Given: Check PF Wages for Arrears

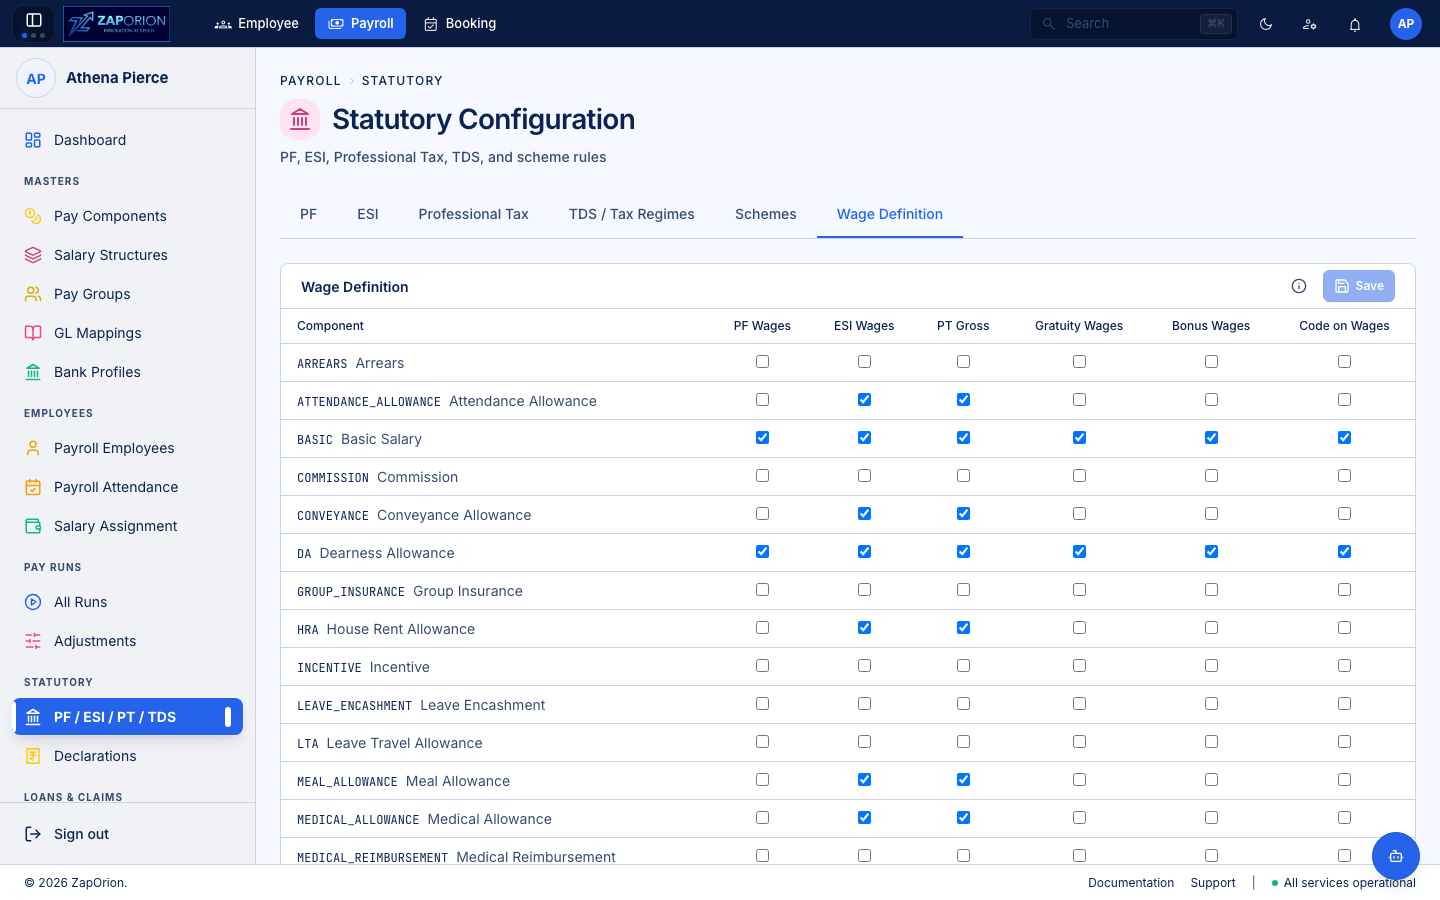Looking at the screenshot, I should pos(763,362).
